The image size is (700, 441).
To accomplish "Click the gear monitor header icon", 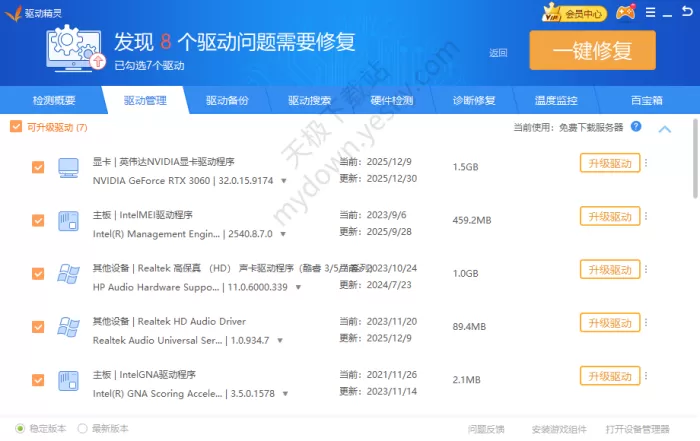I will point(75,49).
